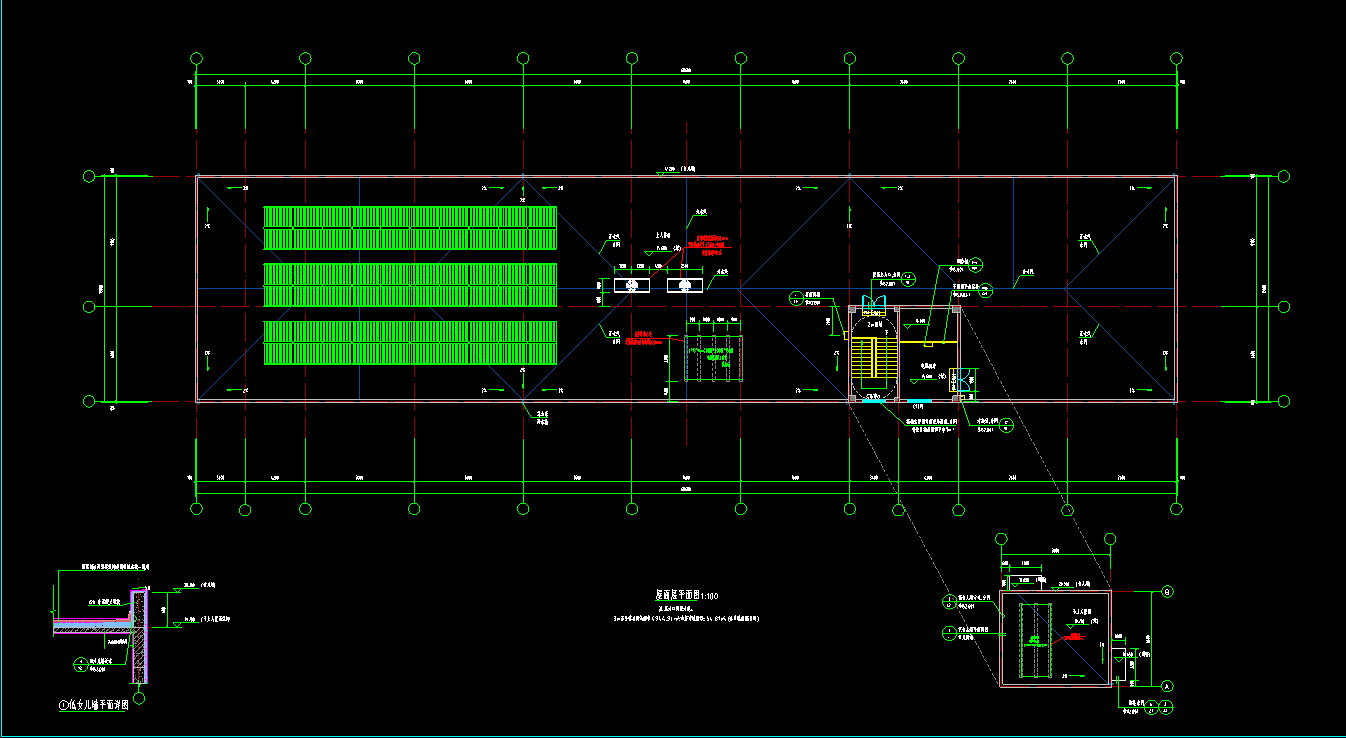This screenshot has width=1346, height=738.
Task: Click the right white rooftop equipment box
Action: (685, 285)
